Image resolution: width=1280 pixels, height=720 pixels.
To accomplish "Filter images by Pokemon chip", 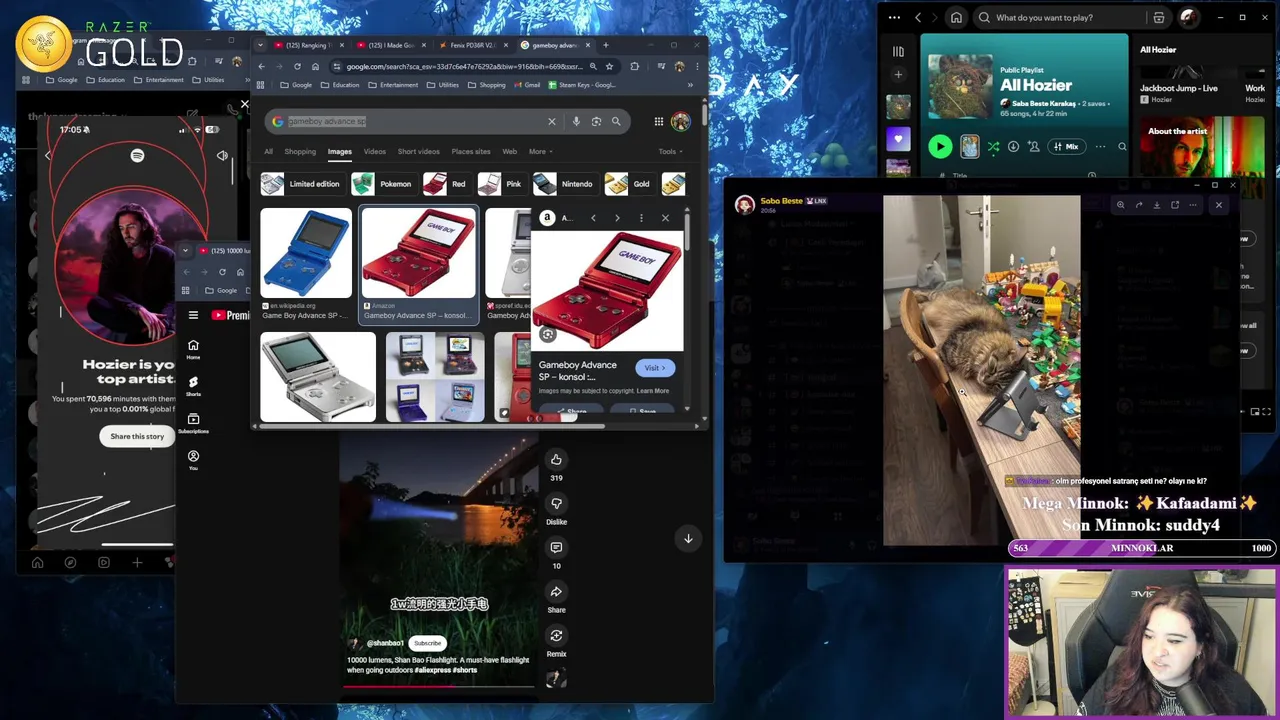I will pos(383,184).
